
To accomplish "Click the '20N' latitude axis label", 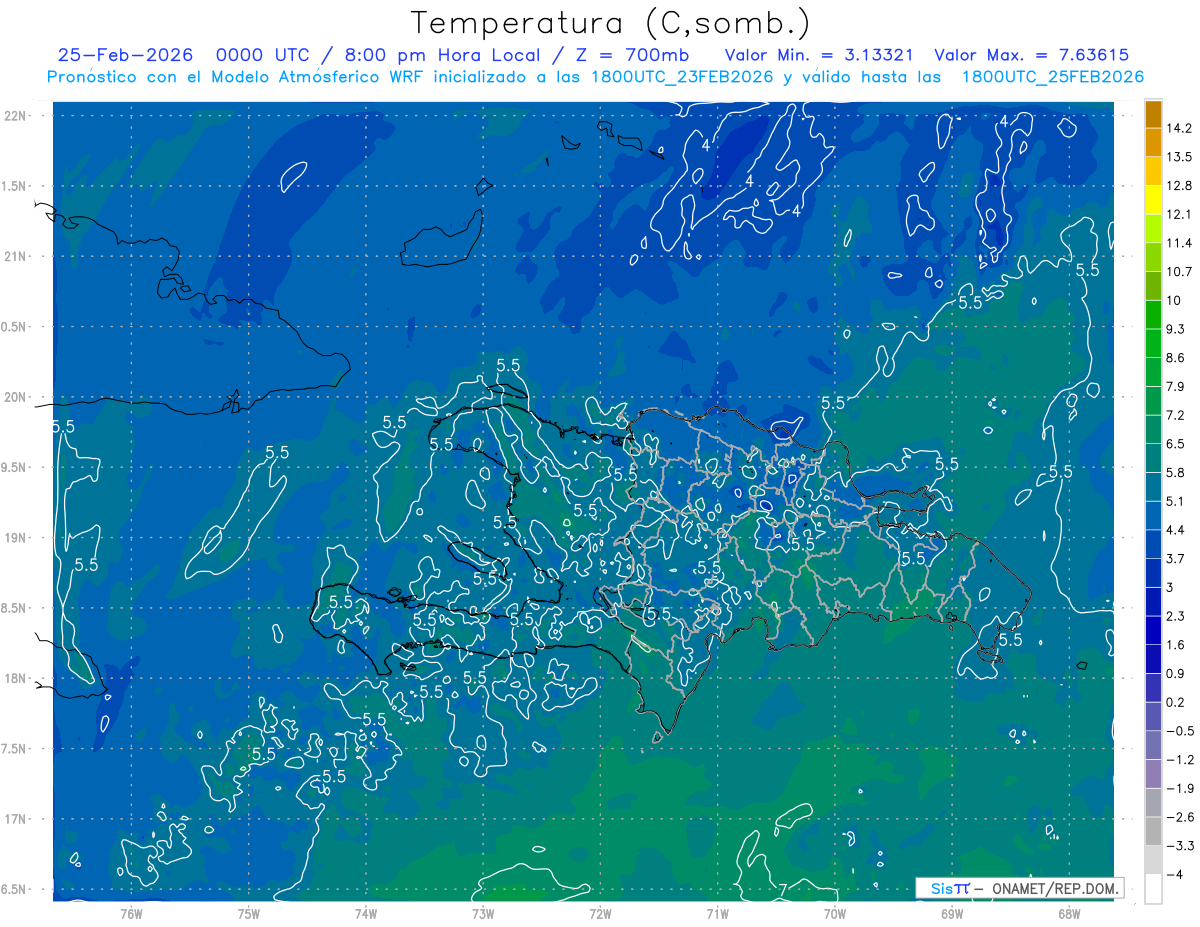I will [x=17, y=397].
